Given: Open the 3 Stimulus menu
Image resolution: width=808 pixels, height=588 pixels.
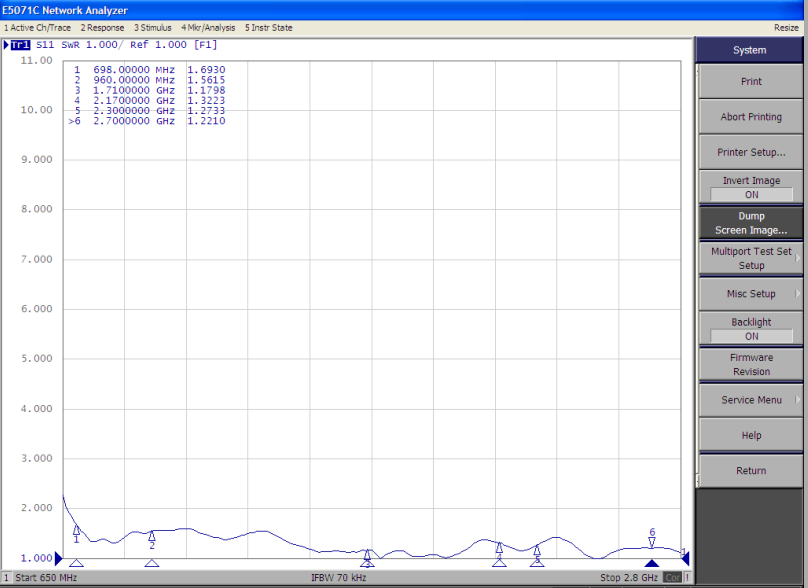Looking at the screenshot, I should 151,28.
